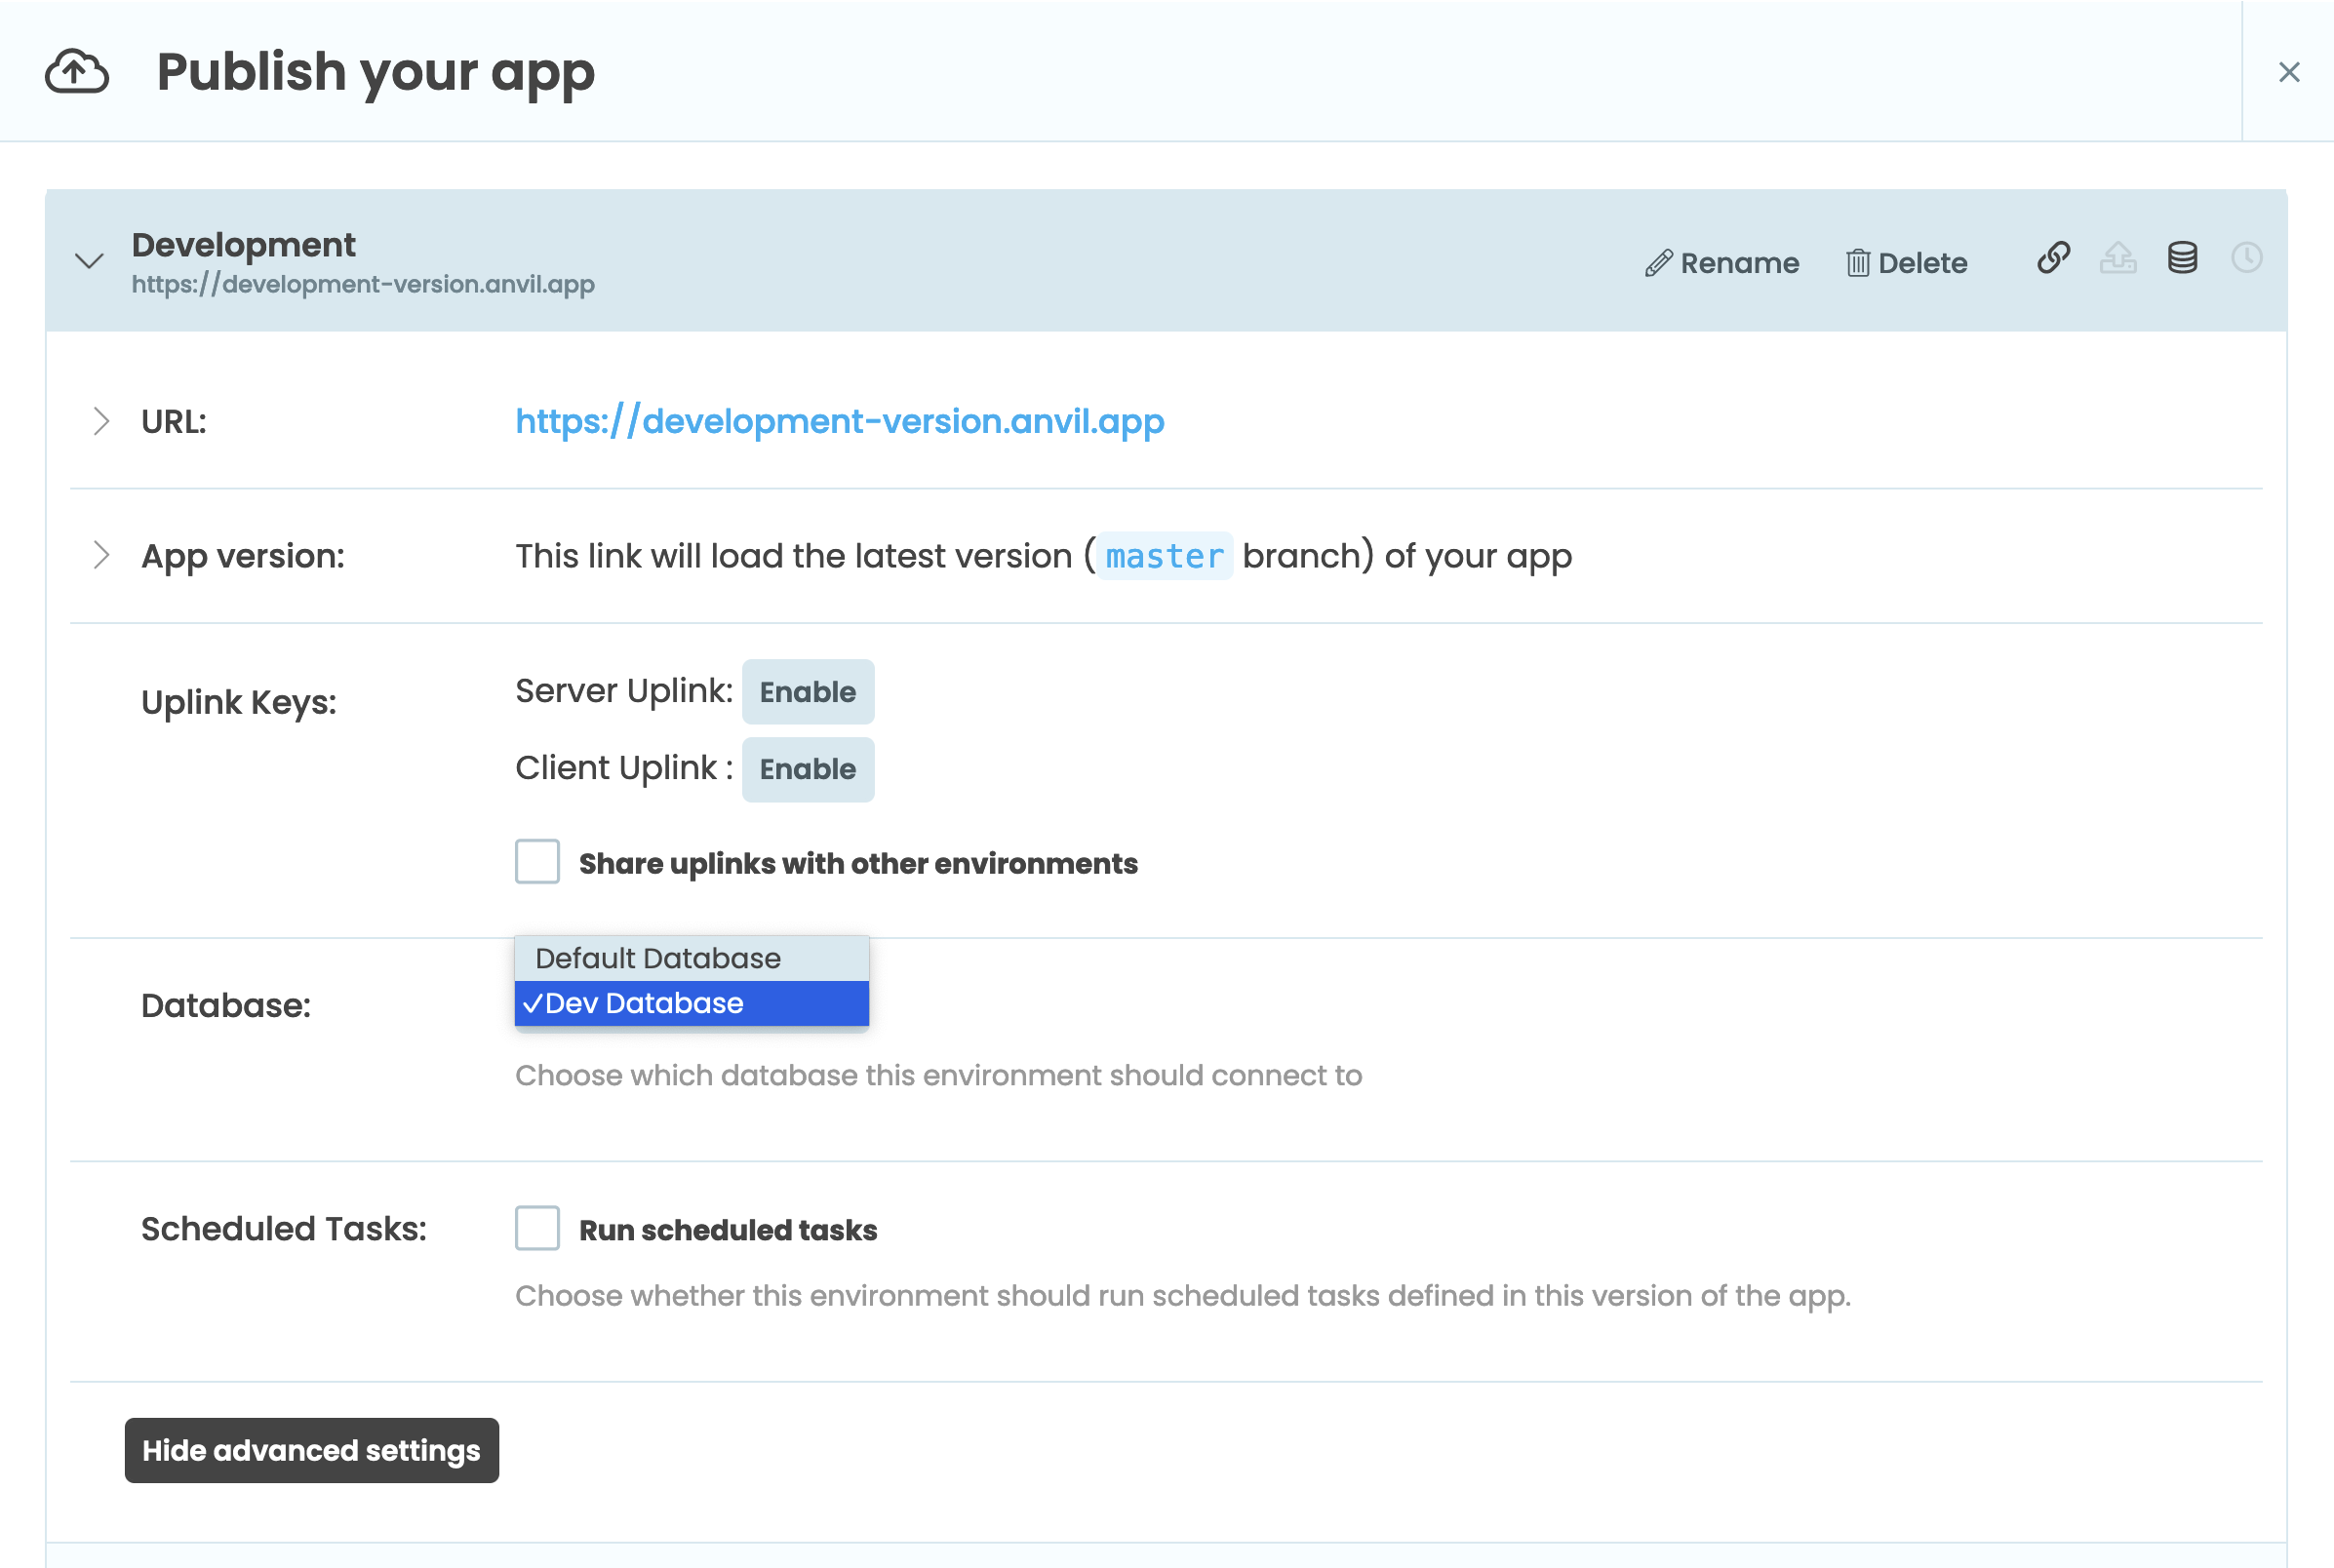This screenshot has width=2334, height=1568.
Task: Expand the App version row
Action: [x=101, y=555]
